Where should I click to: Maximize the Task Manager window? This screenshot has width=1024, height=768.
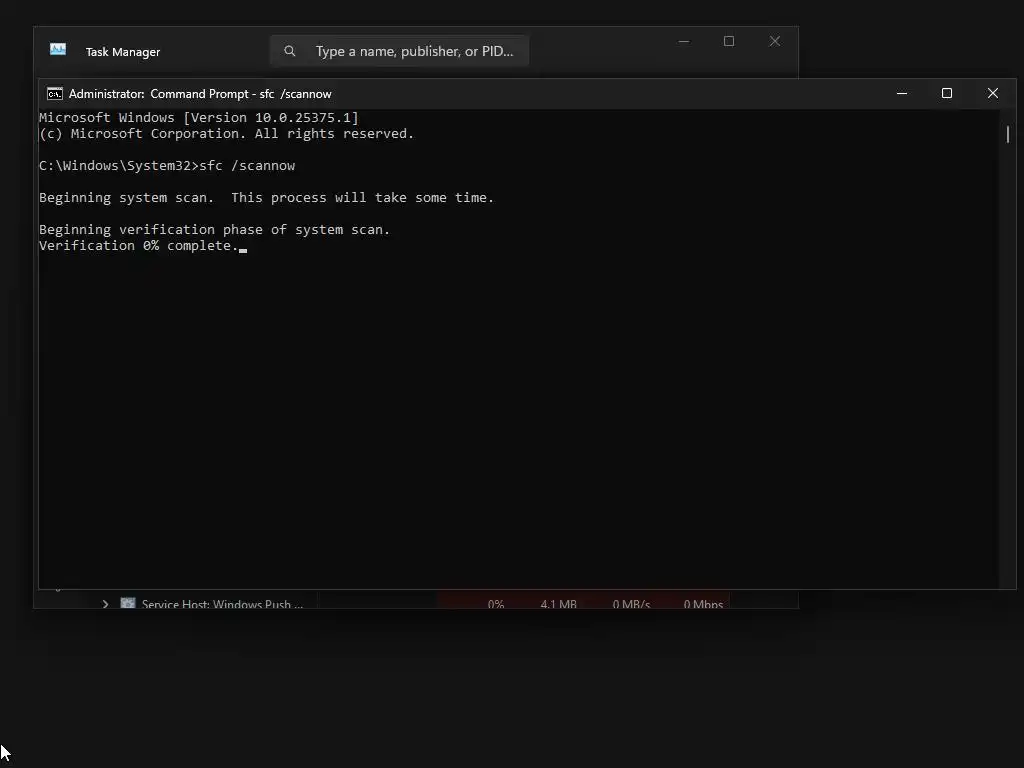click(729, 41)
